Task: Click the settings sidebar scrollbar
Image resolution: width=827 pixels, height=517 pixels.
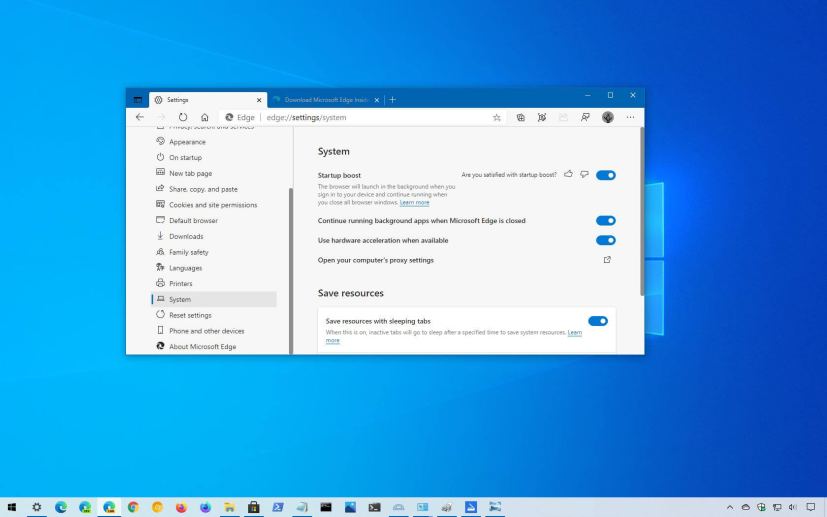Action: click(x=290, y=271)
